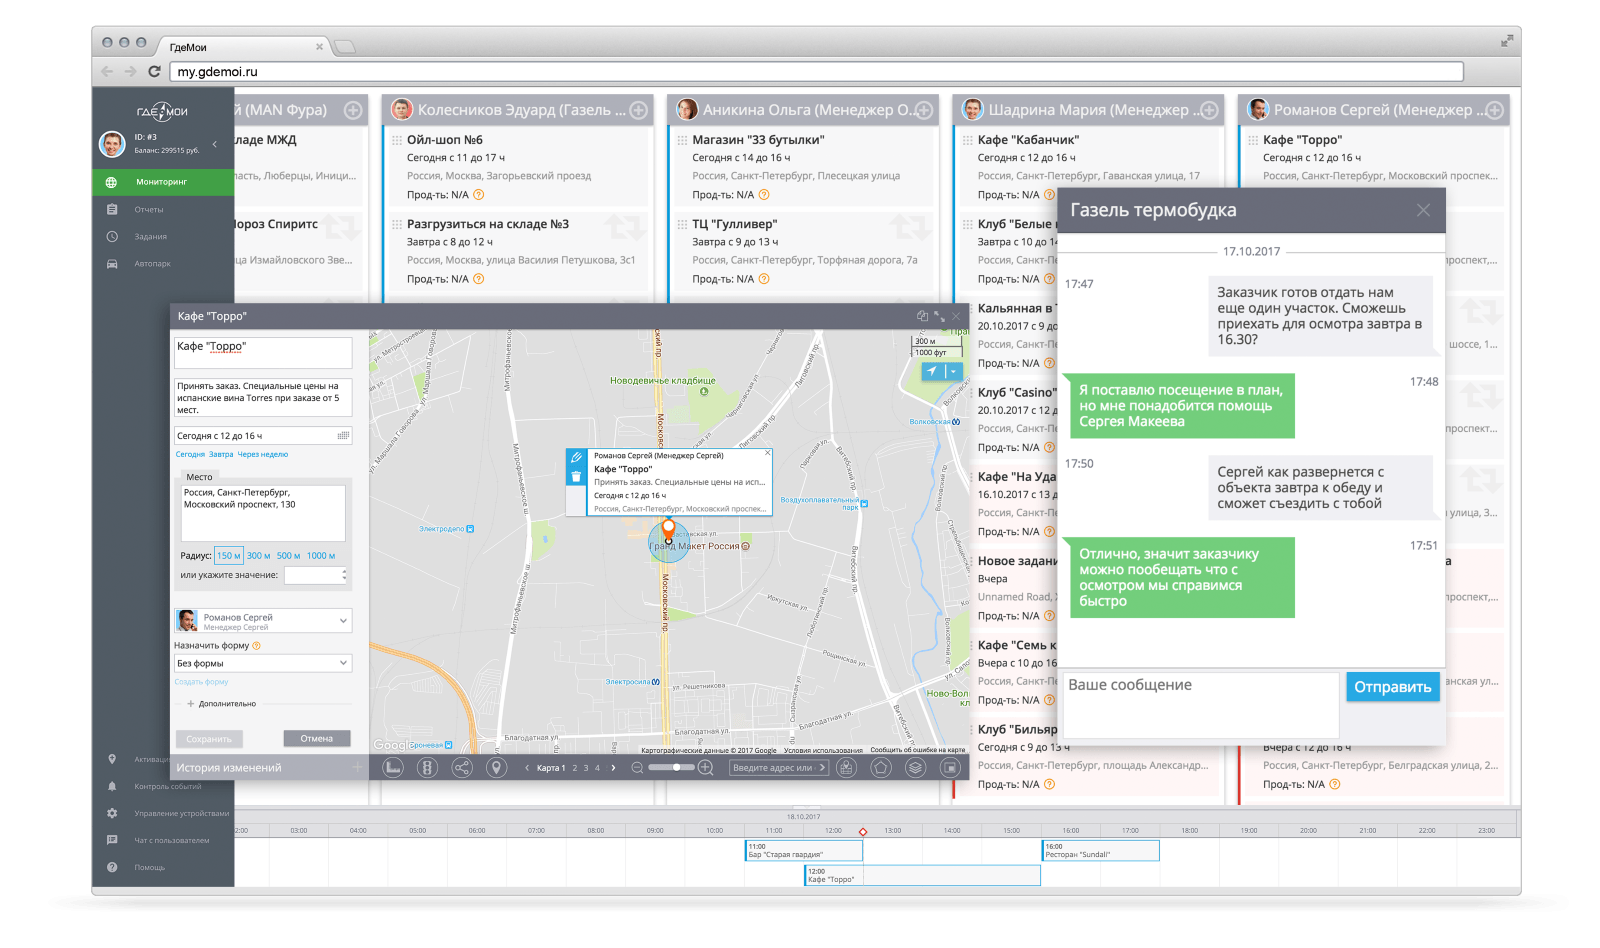Open calendar icon in the time field
1600x948 pixels.
point(344,436)
